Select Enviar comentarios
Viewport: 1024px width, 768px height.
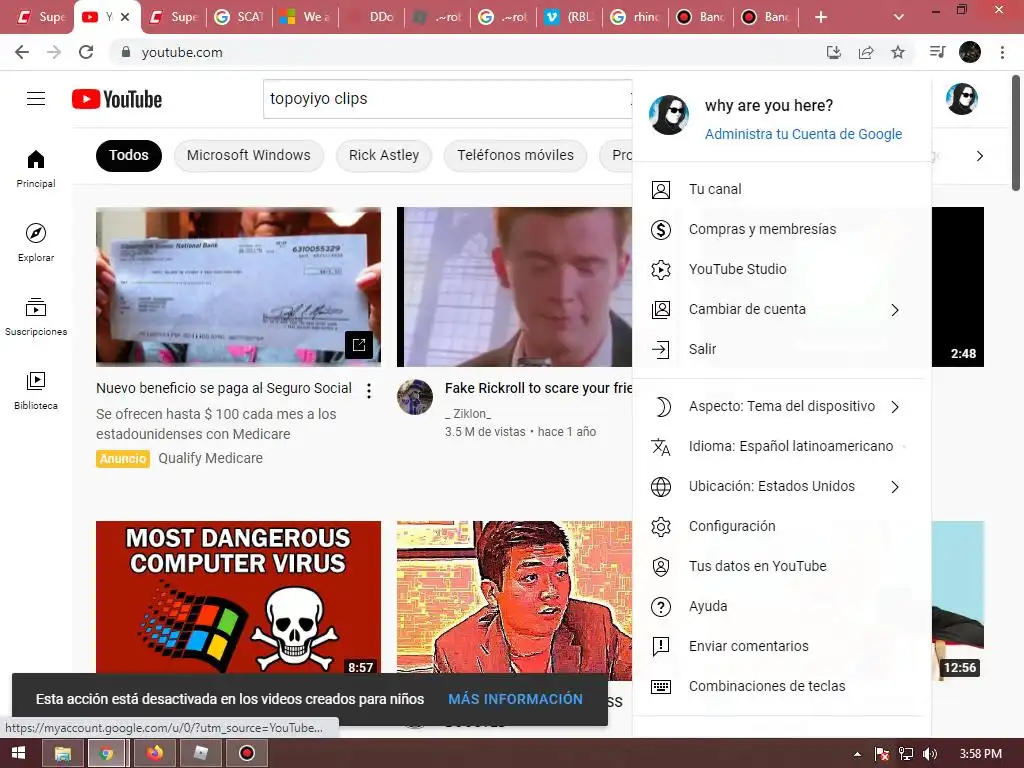tap(782, 647)
